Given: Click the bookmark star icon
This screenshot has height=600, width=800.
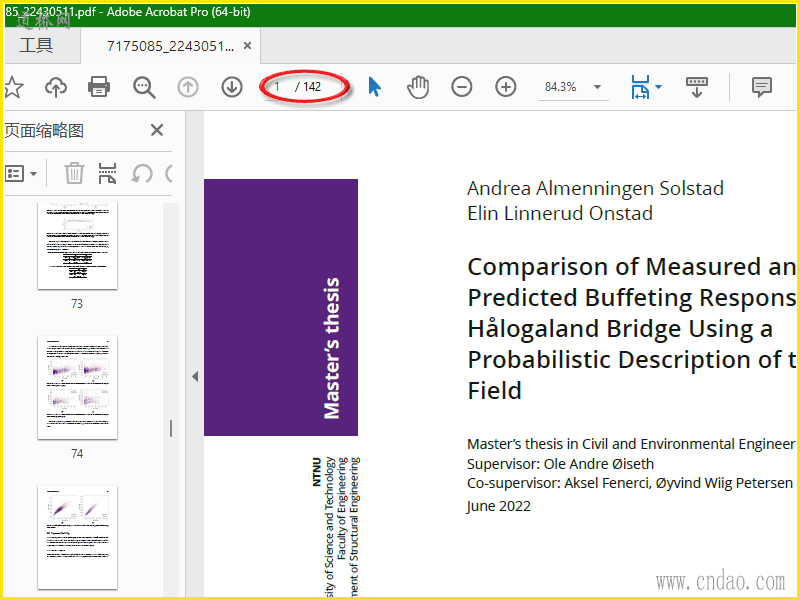Looking at the screenshot, I should point(13,87).
